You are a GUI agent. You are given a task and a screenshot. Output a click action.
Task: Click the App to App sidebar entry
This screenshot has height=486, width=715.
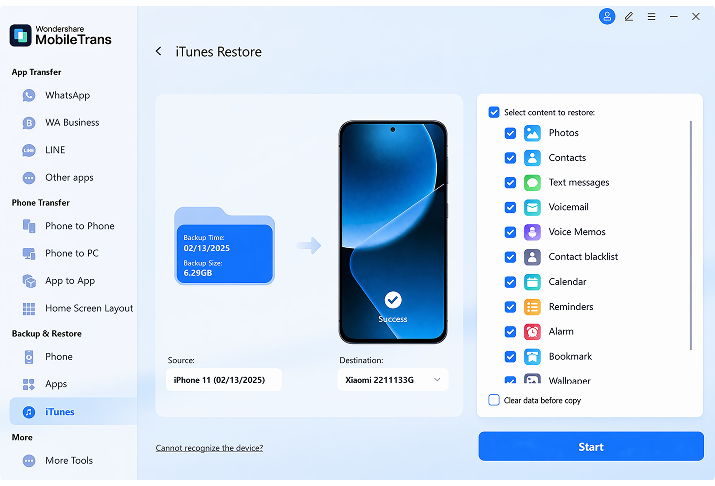[x=73, y=281]
